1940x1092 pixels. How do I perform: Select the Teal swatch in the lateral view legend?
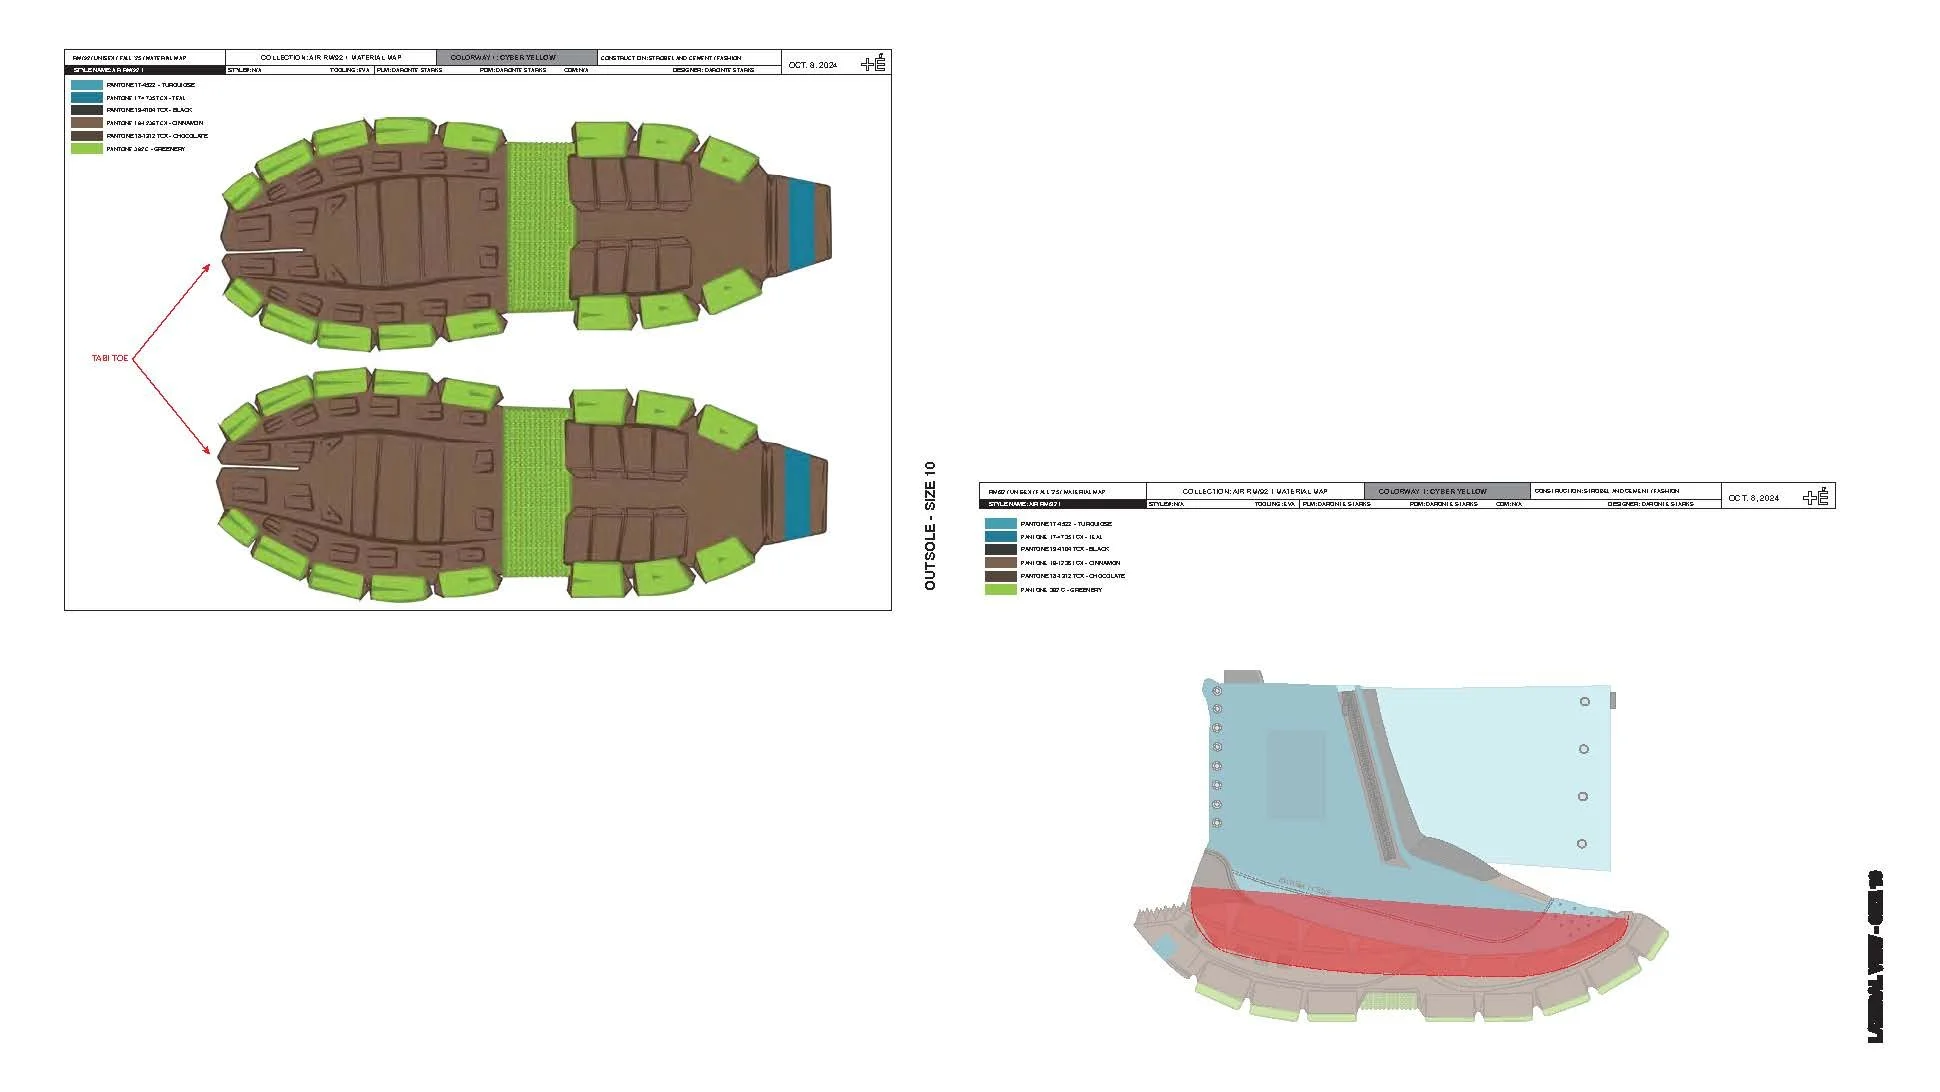[x=1000, y=537]
